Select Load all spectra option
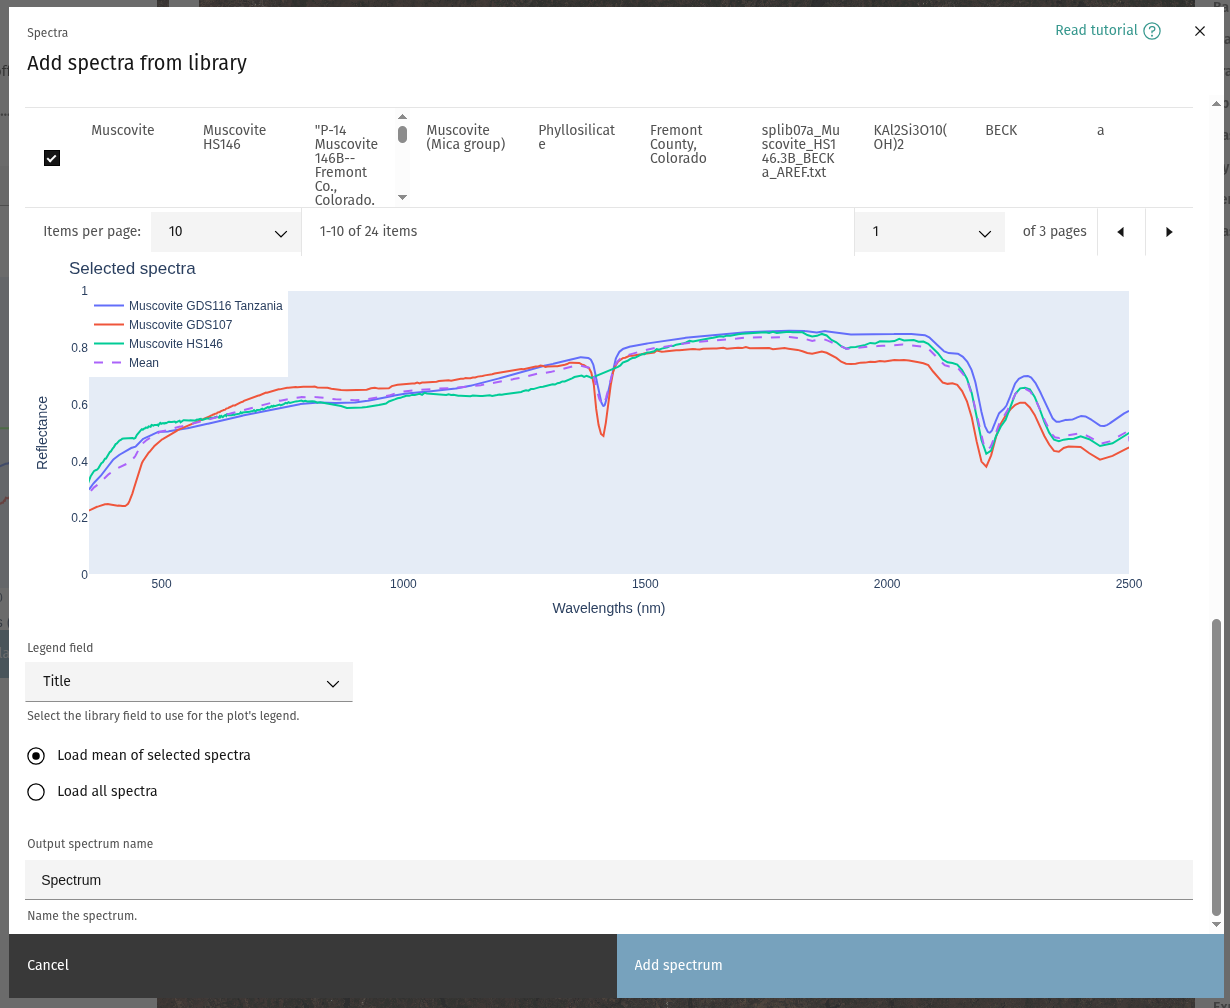Viewport: 1230px width, 1008px height. click(x=37, y=792)
